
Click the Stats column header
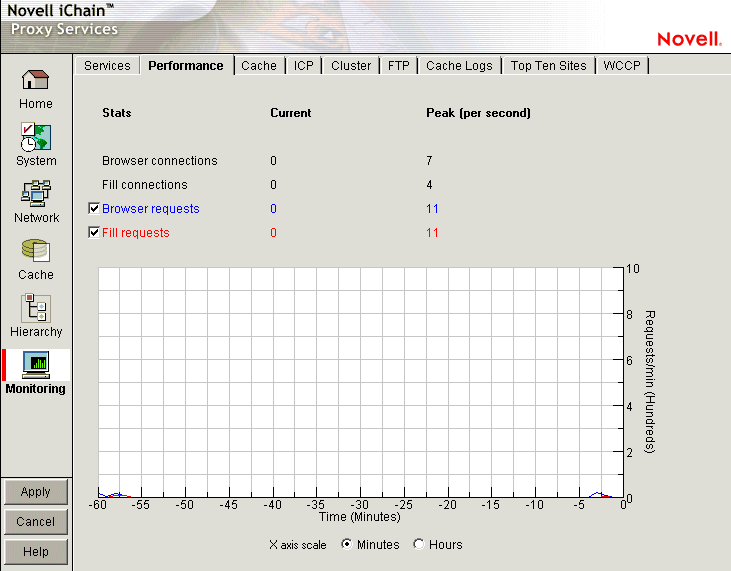(x=117, y=113)
